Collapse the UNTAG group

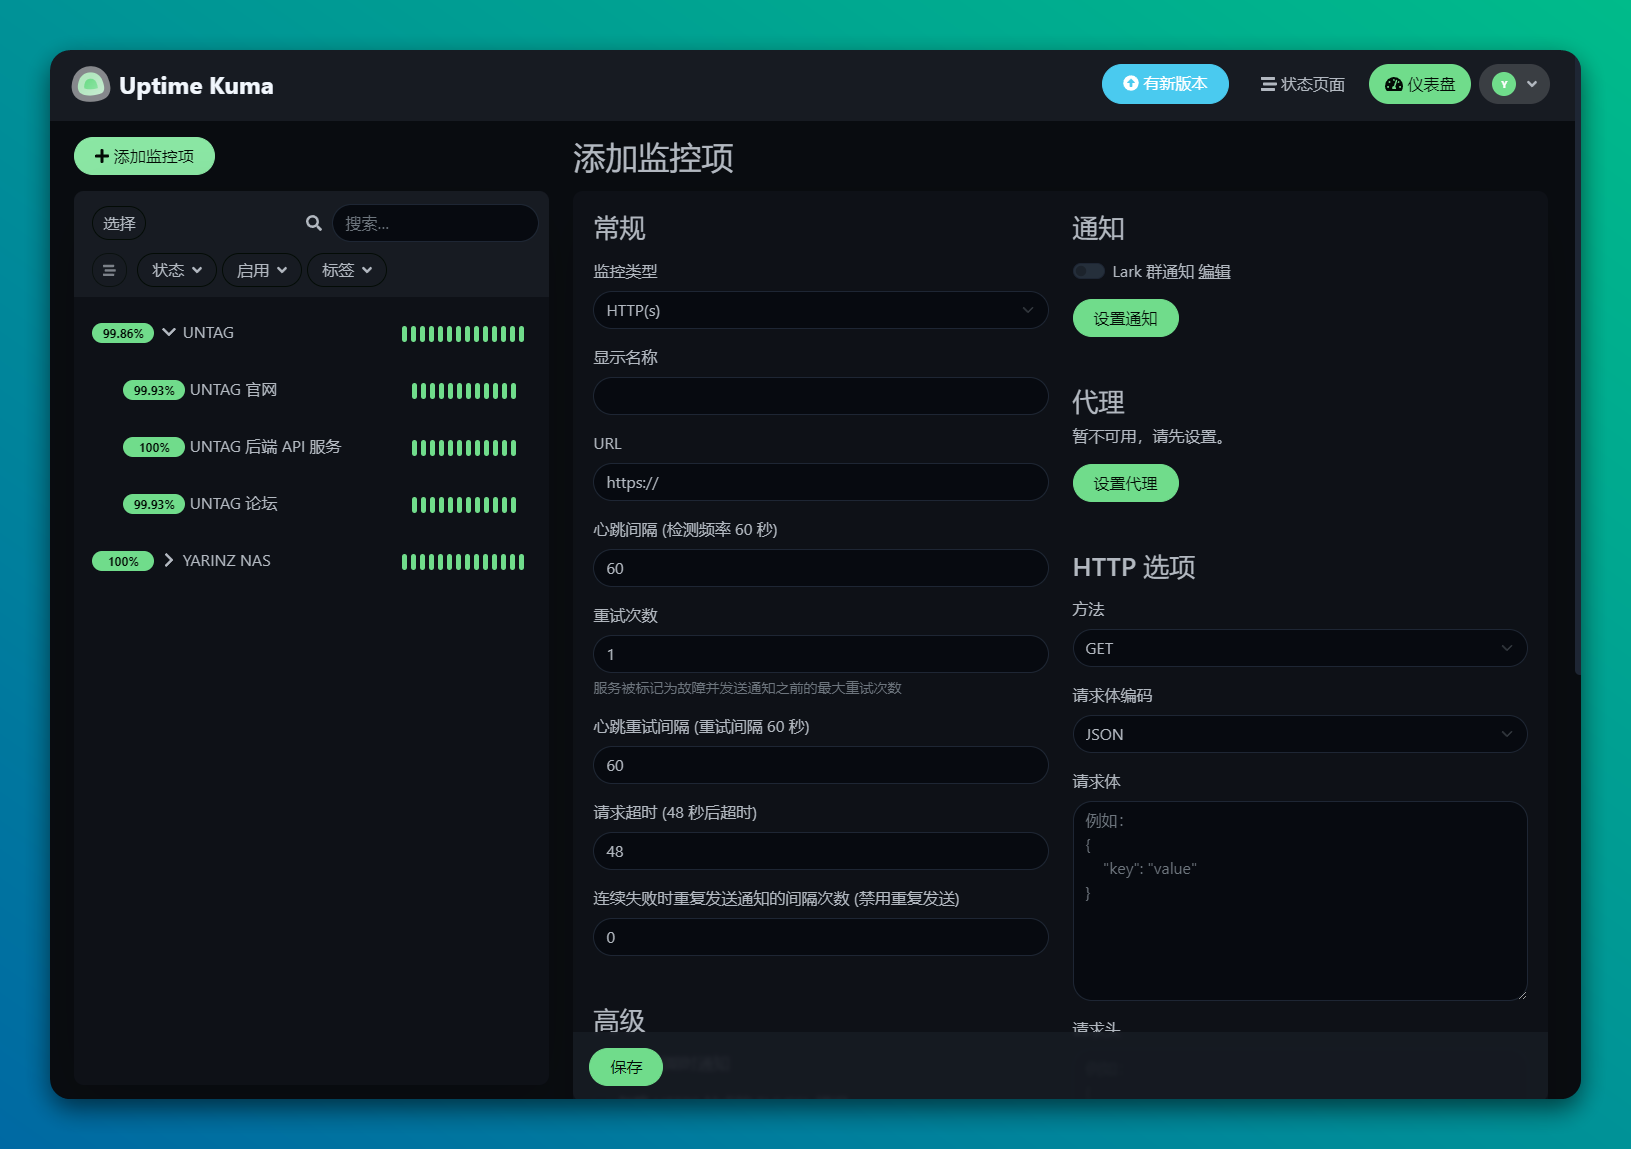[x=169, y=332]
